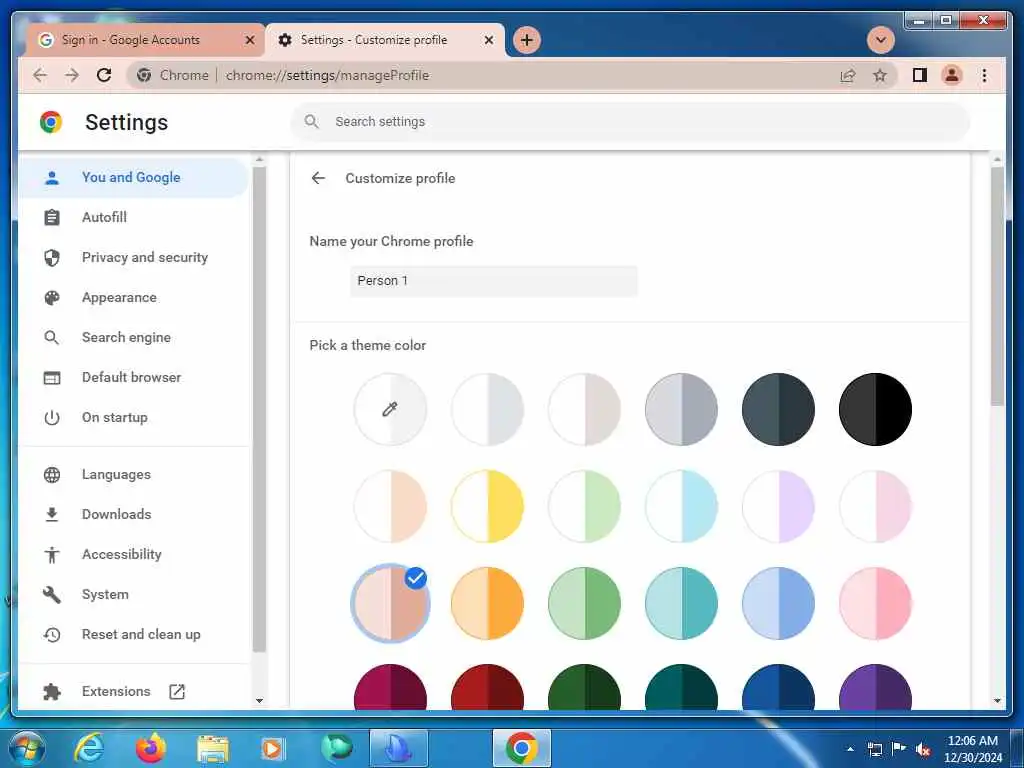Click the Chrome site info chip in address bar
Screen dimensions: 1024x768
point(173,75)
